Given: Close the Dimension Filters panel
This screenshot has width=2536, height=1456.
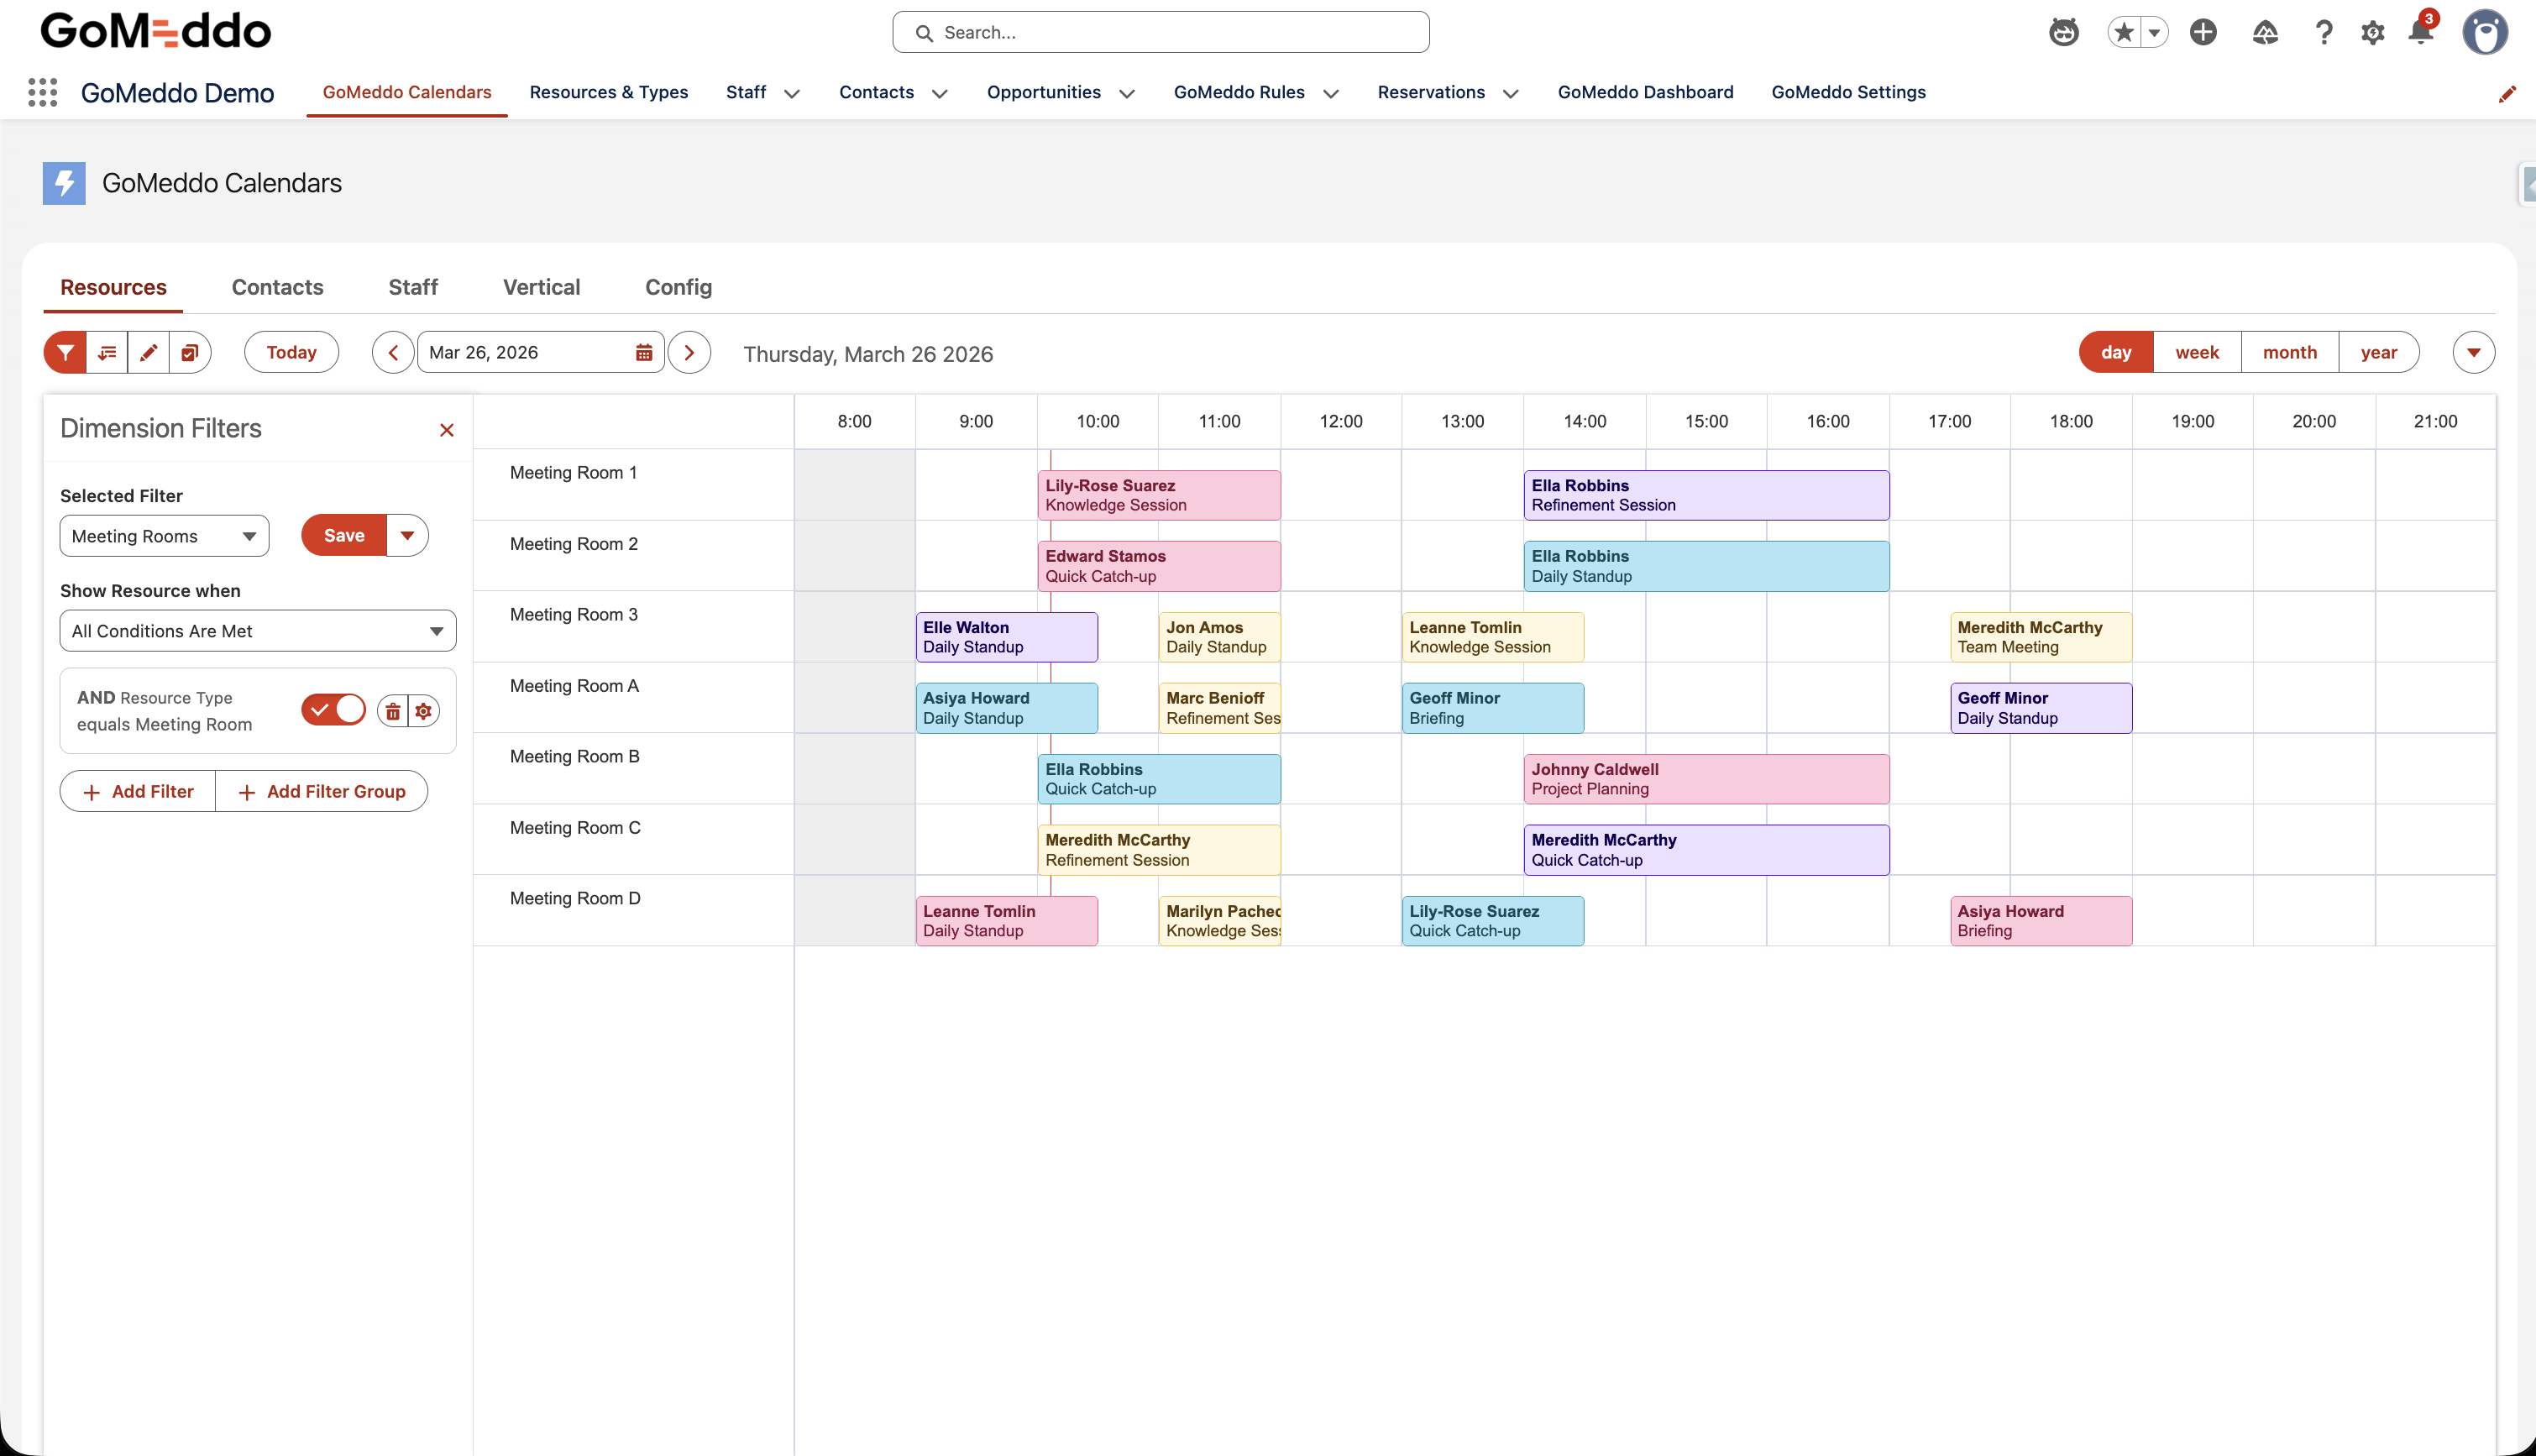Looking at the screenshot, I should coord(447,430).
